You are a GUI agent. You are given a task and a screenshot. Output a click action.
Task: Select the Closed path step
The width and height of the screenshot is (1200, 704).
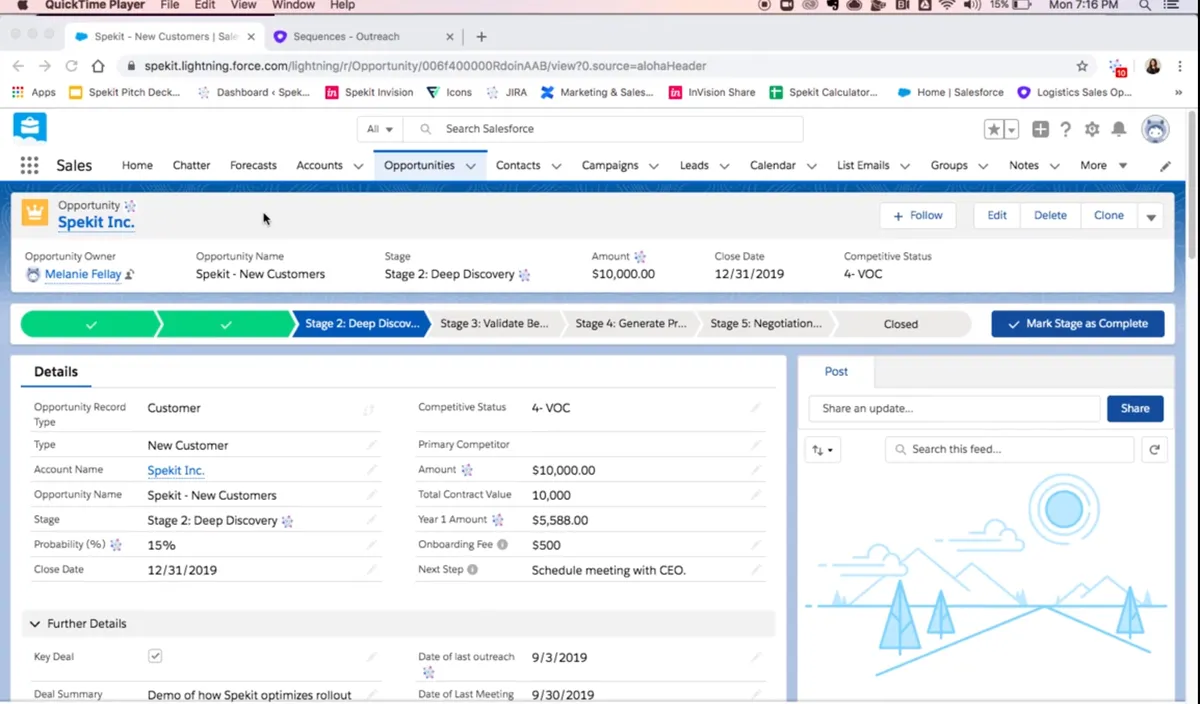(x=900, y=324)
